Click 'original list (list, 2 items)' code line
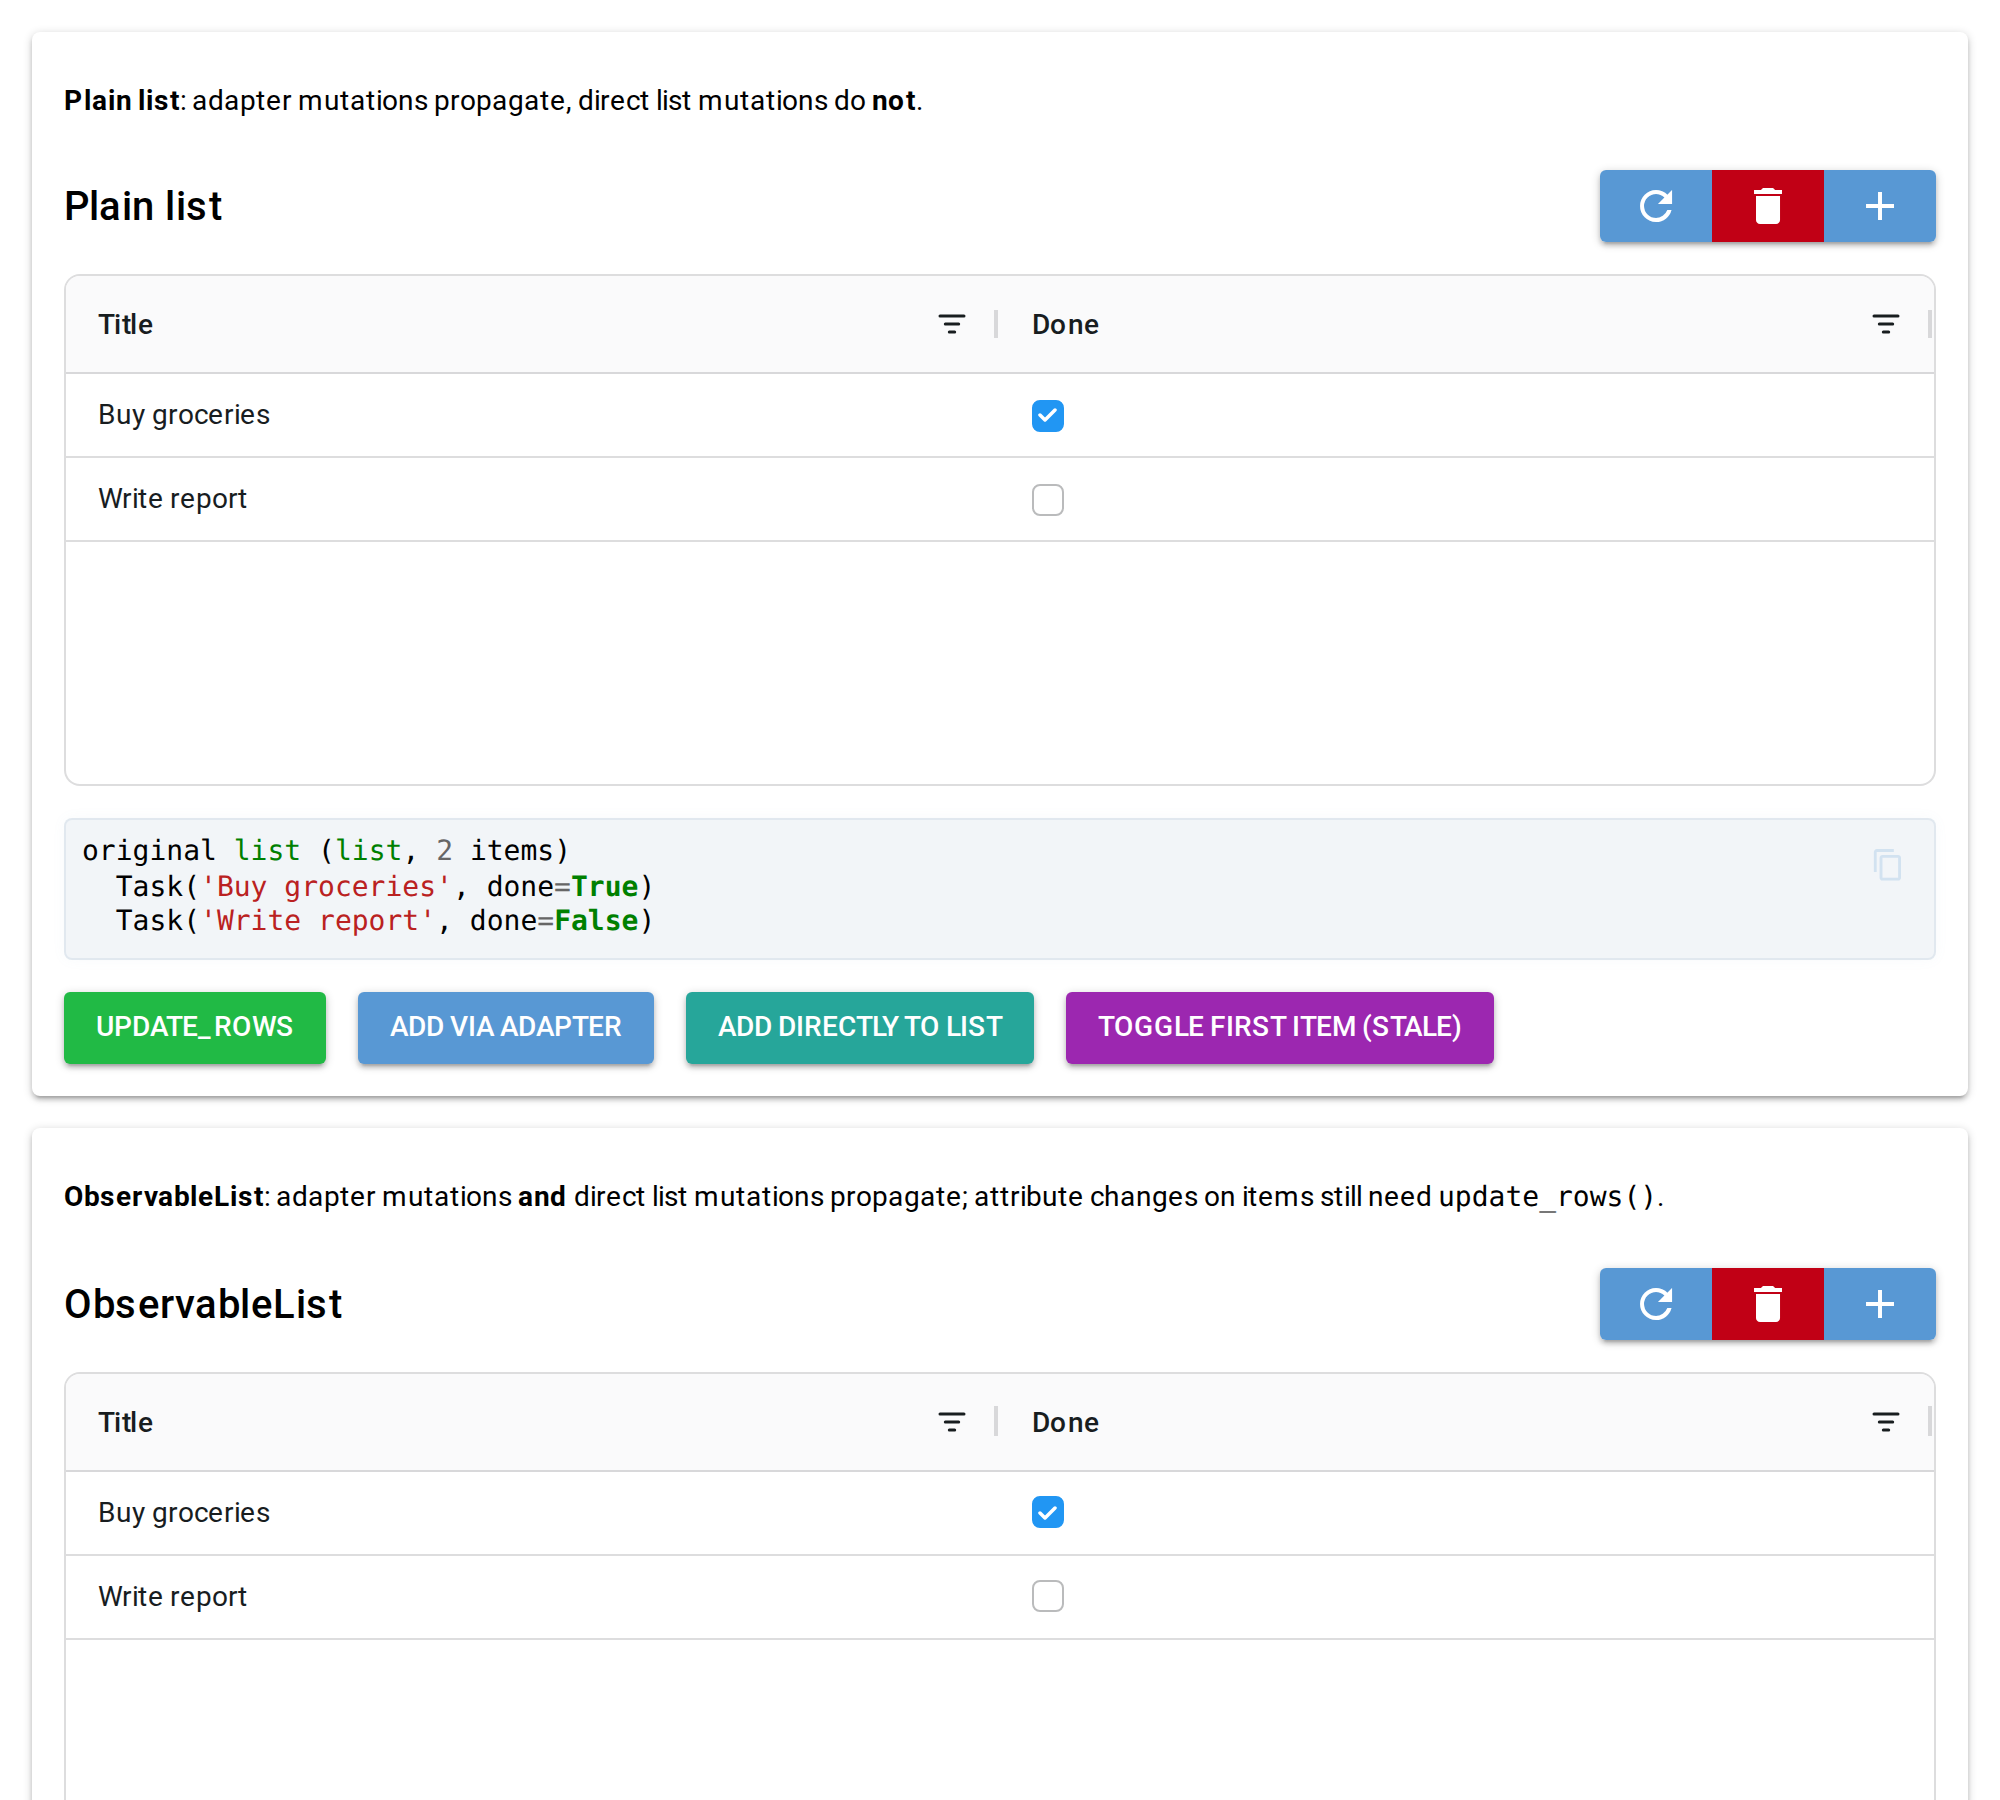Screen dimensions: 2000x1800 point(325,850)
